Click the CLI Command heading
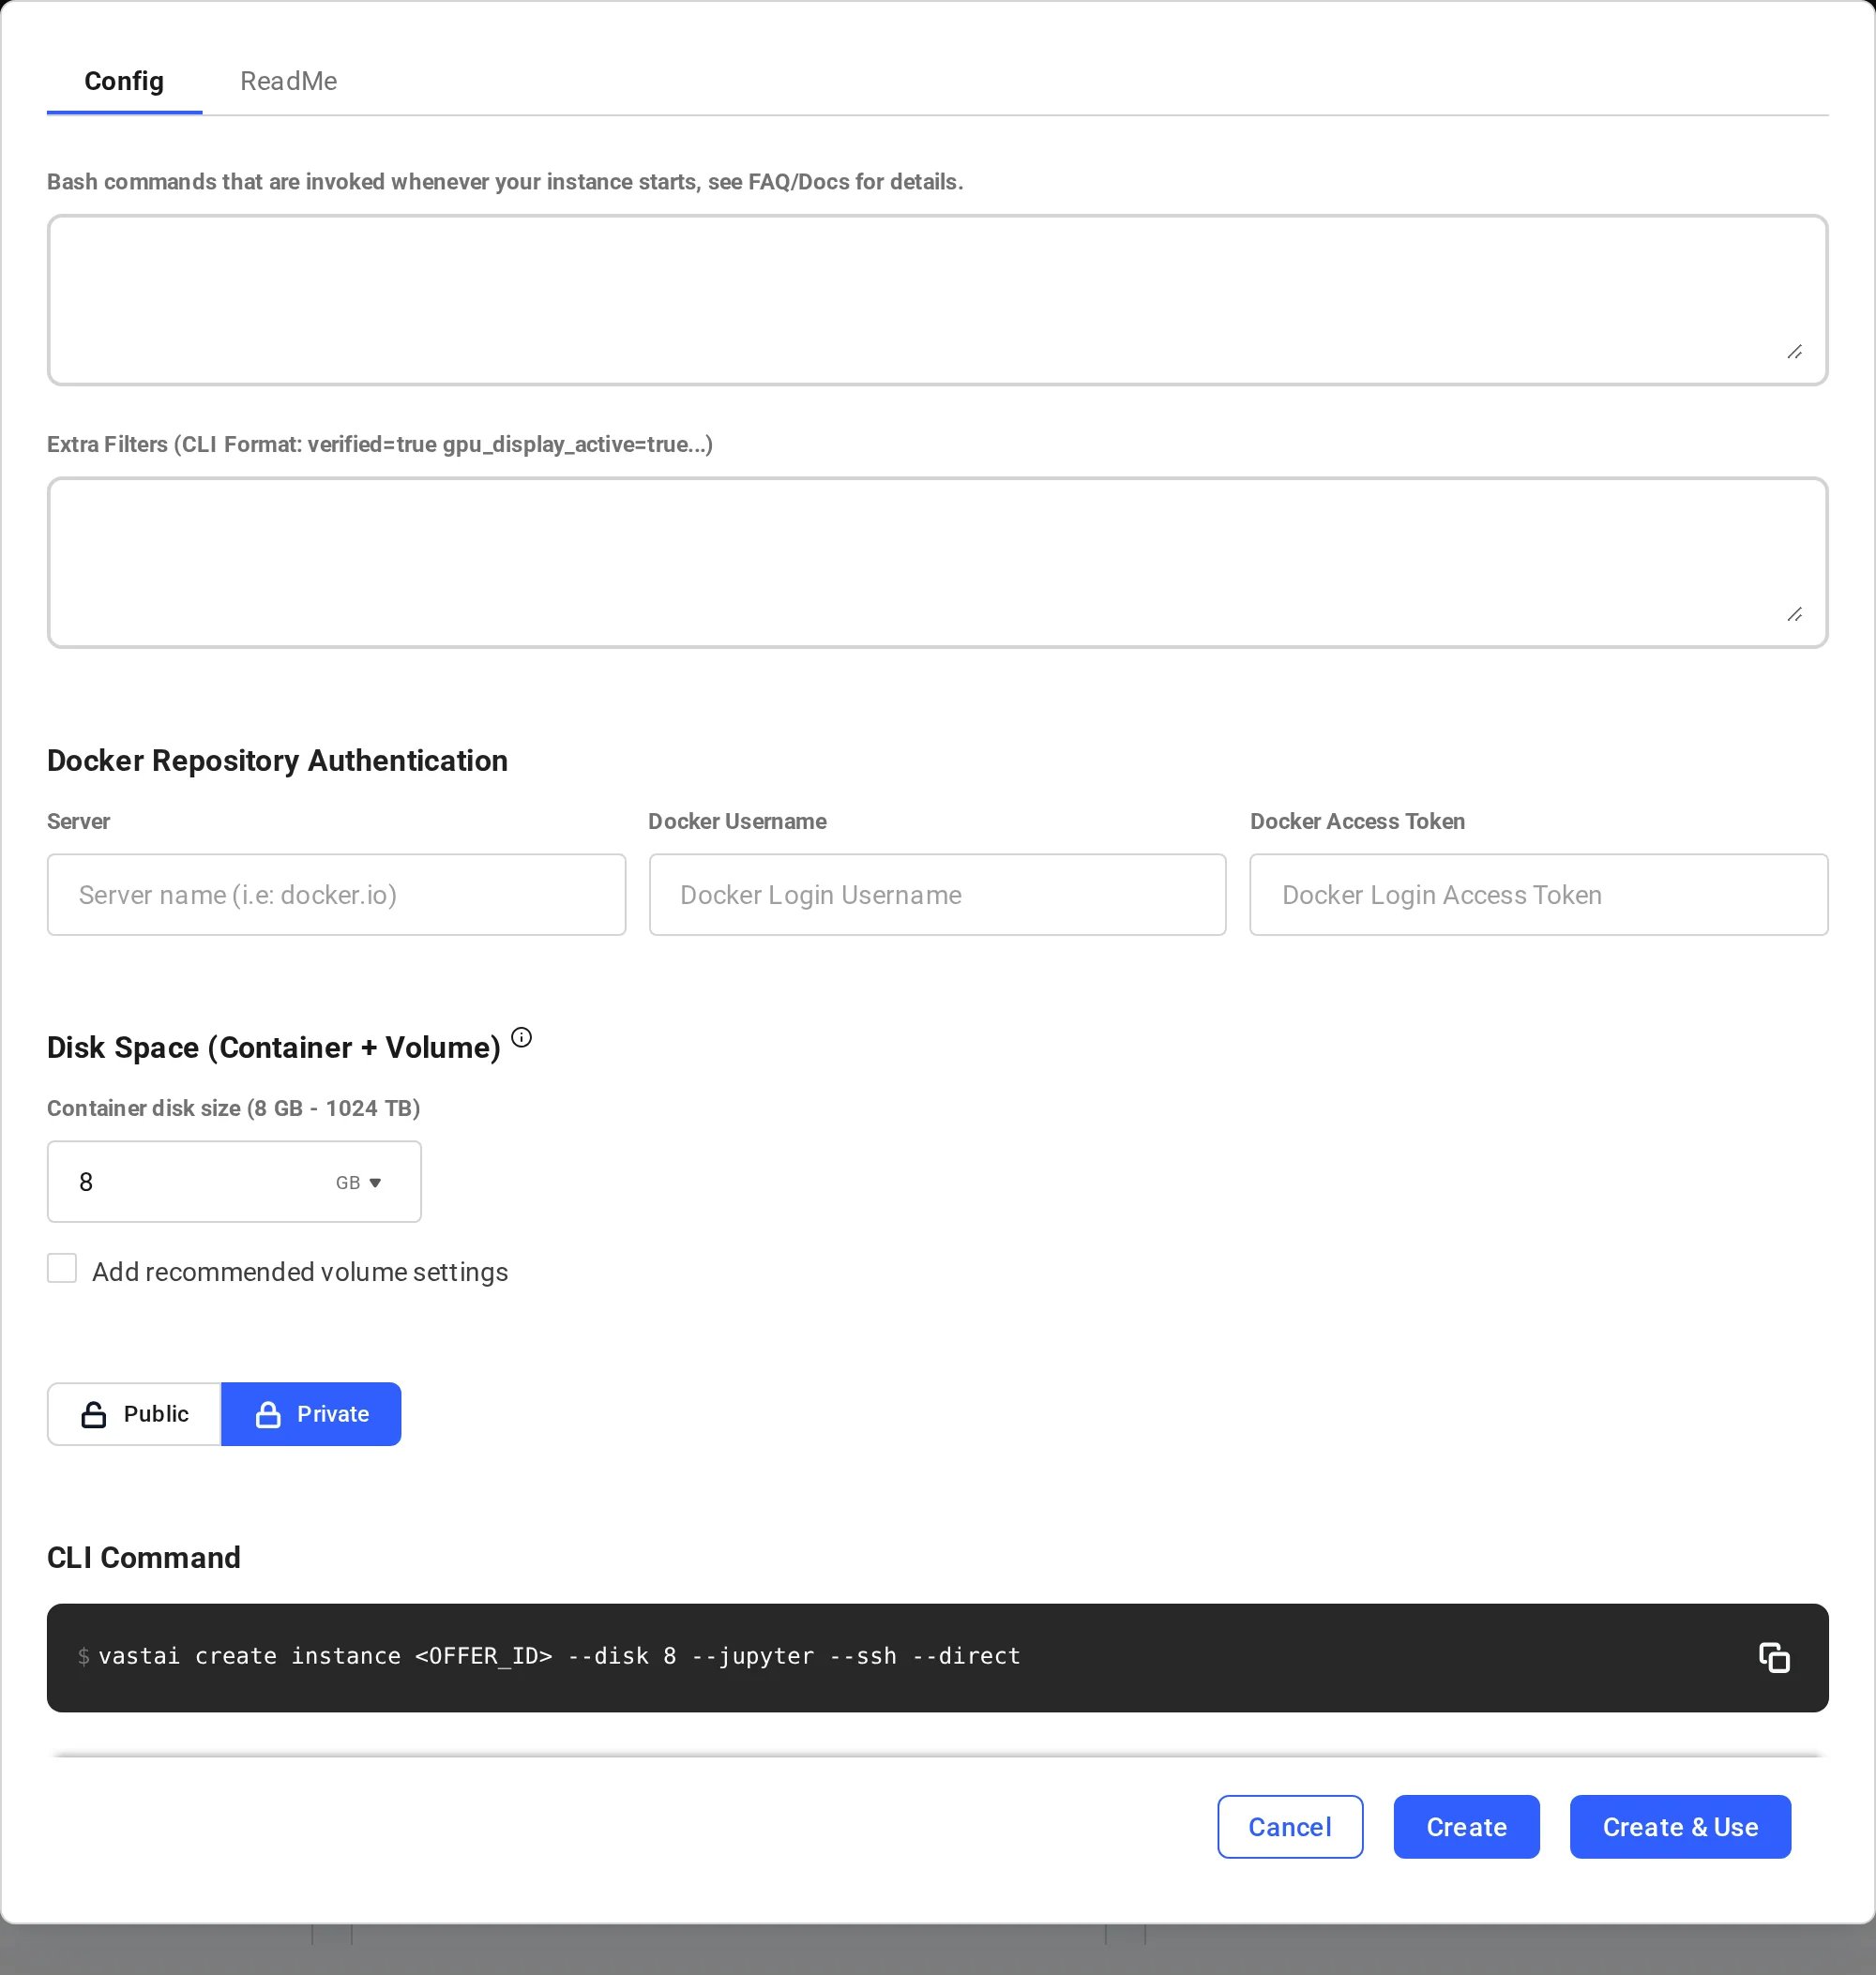The image size is (1876, 1975). coord(144,1557)
